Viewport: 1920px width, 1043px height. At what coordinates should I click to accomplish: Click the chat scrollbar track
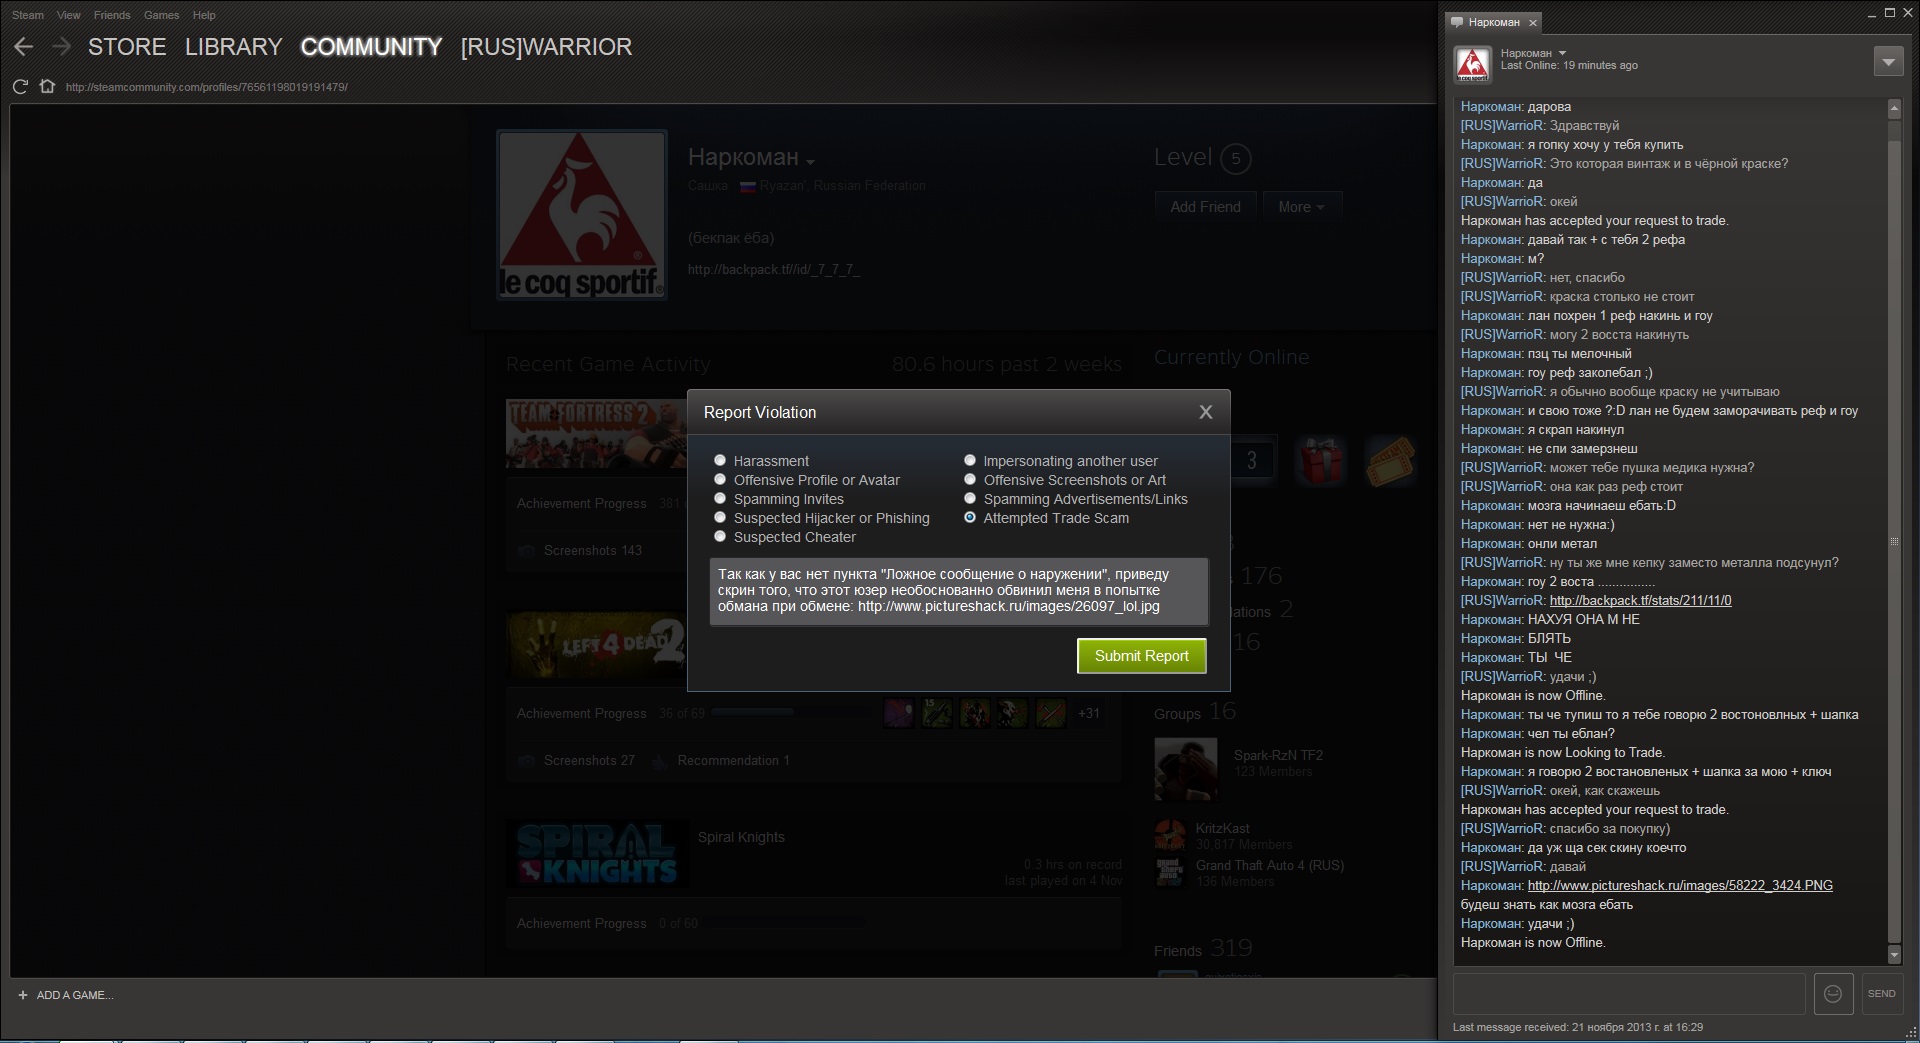1894,530
